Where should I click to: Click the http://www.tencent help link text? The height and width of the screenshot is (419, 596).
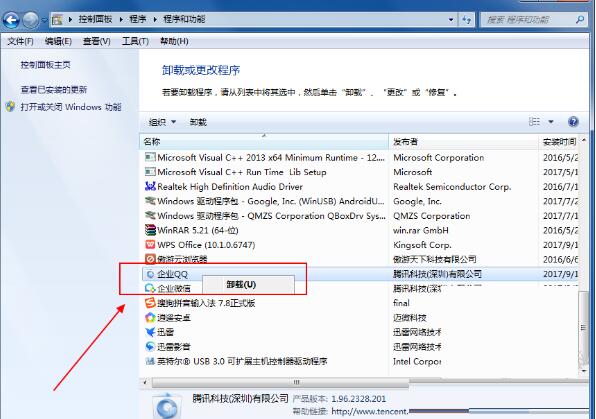pyautogui.click(x=370, y=411)
